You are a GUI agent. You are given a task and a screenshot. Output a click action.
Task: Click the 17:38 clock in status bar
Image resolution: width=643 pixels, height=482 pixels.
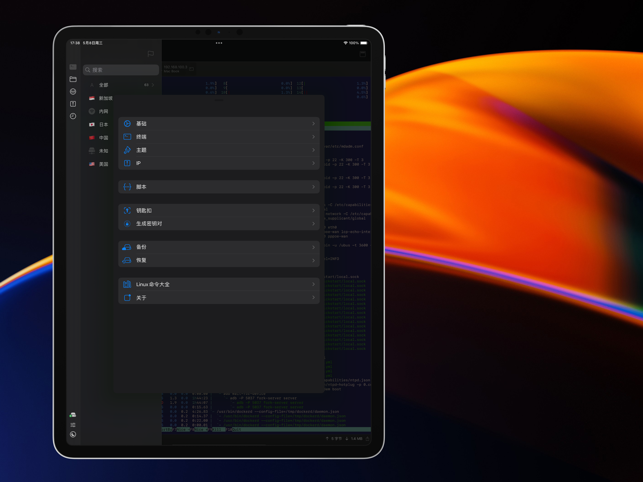[75, 43]
